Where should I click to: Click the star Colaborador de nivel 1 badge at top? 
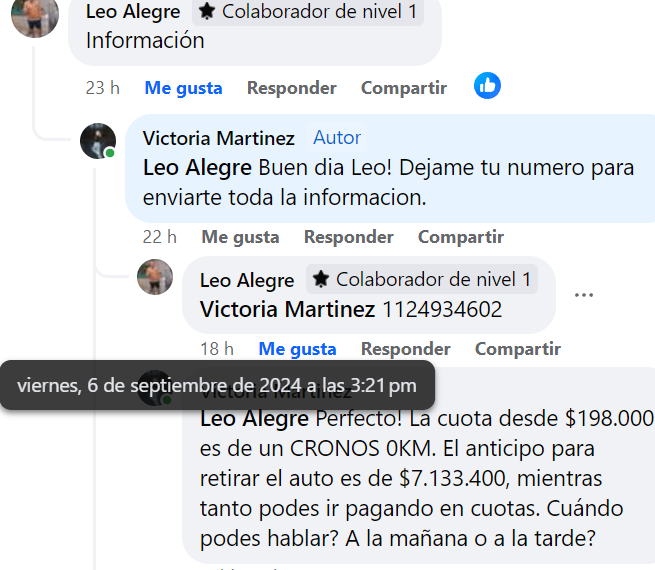click(x=308, y=12)
